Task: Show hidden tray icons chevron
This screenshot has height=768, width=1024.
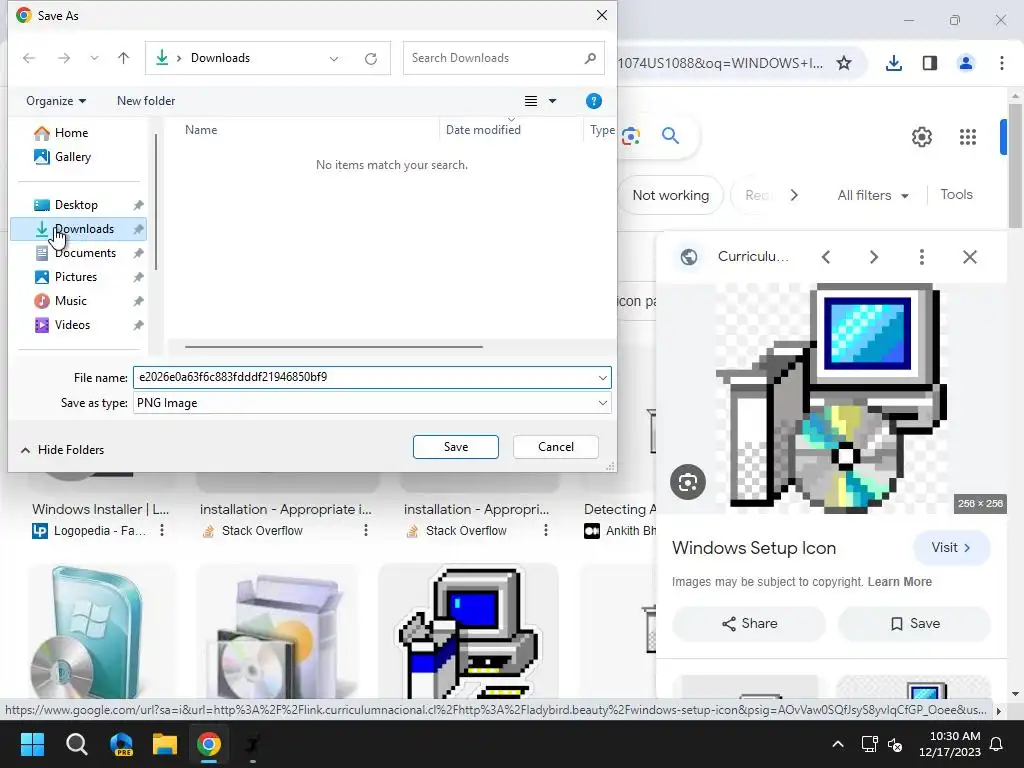Action: point(838,744)
